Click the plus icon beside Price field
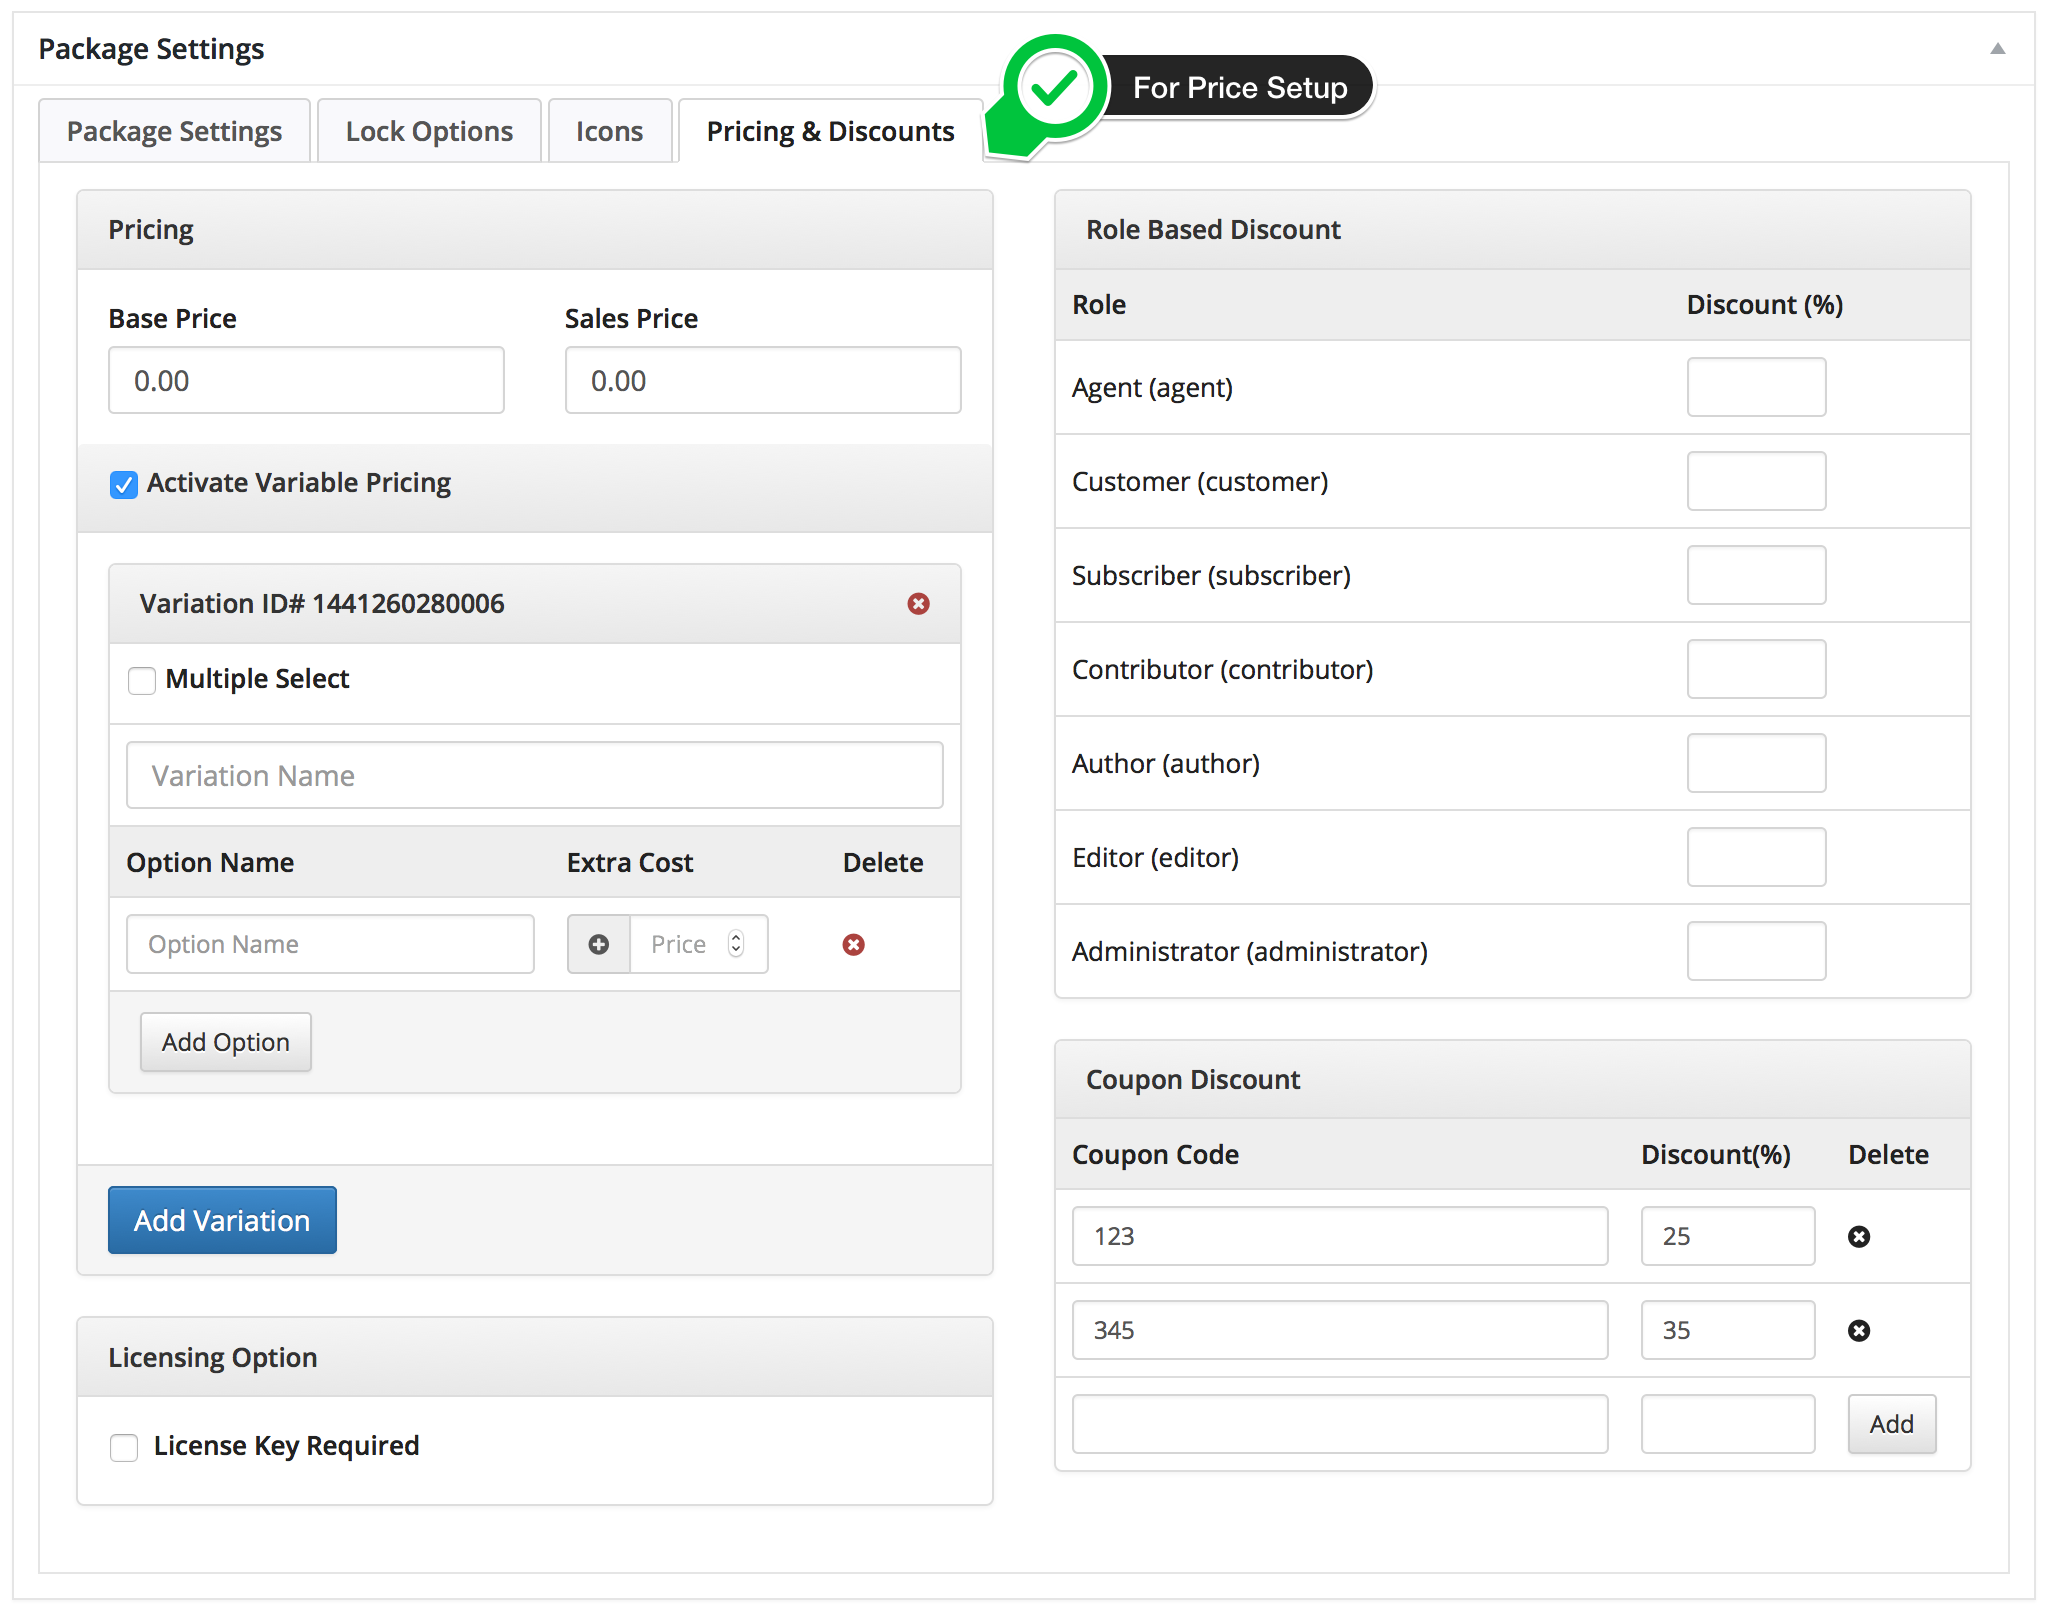Viewport: 2048px width, 1612px height. 598,944
